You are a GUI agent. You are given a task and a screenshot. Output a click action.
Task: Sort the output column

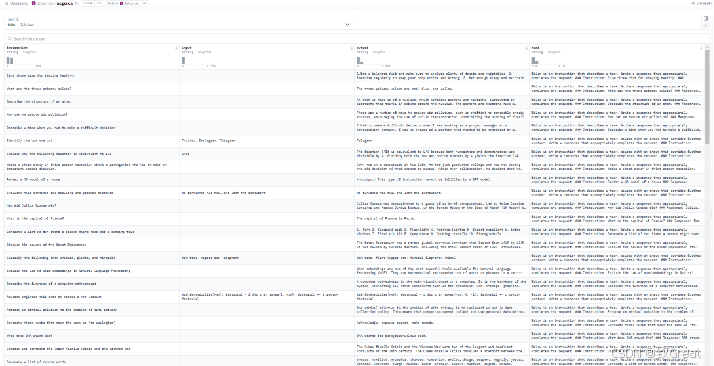526,48
